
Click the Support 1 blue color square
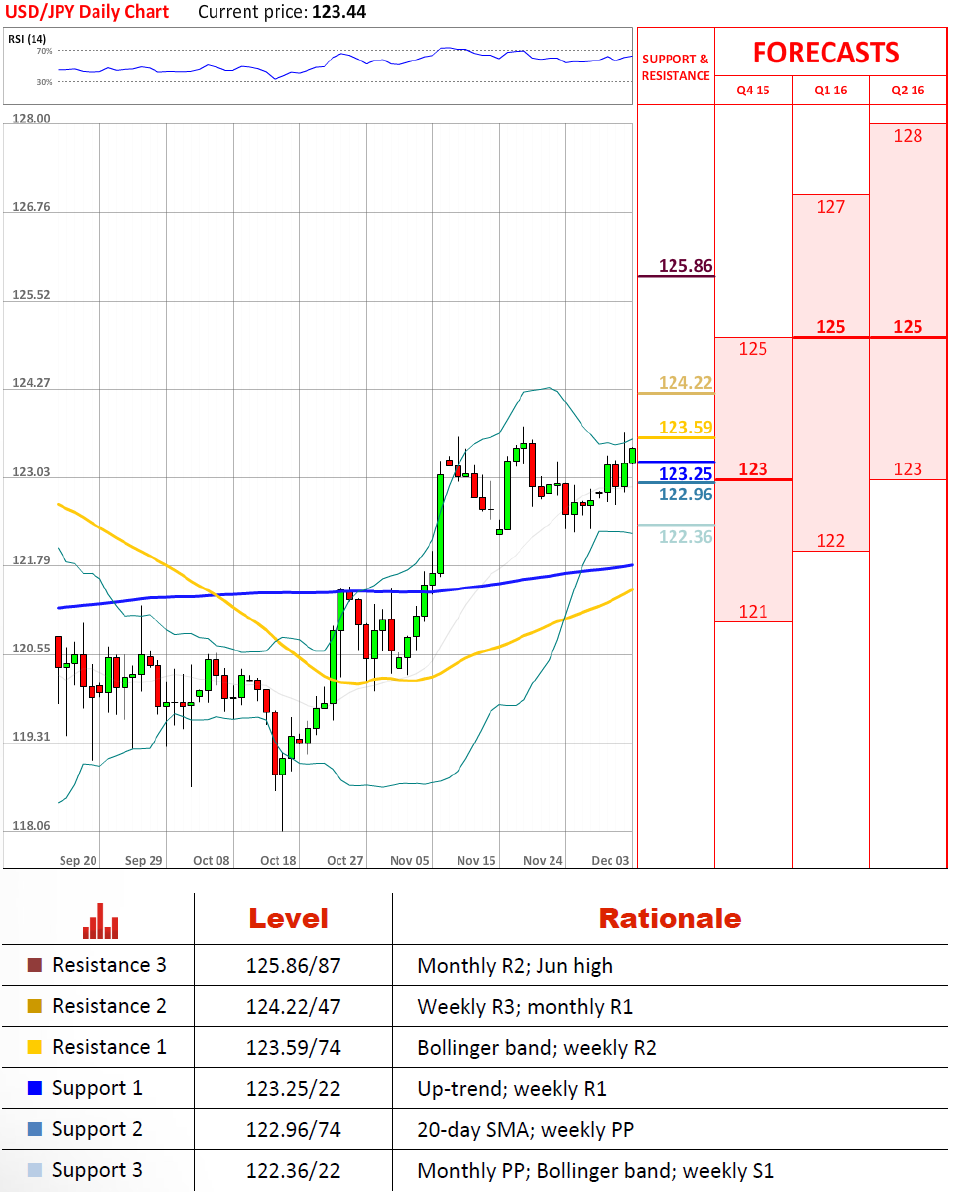(x=34, y=1088)
